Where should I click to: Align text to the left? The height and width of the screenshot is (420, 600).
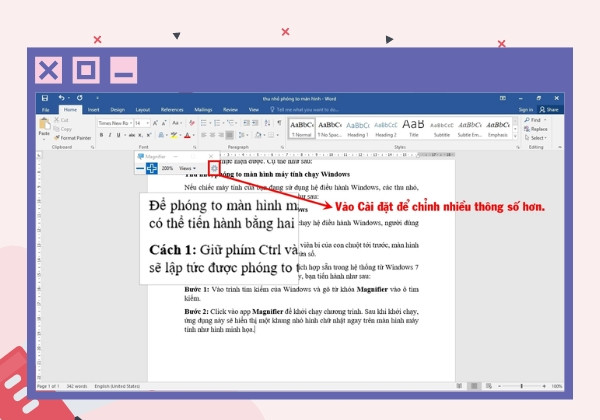pos(204,135)
